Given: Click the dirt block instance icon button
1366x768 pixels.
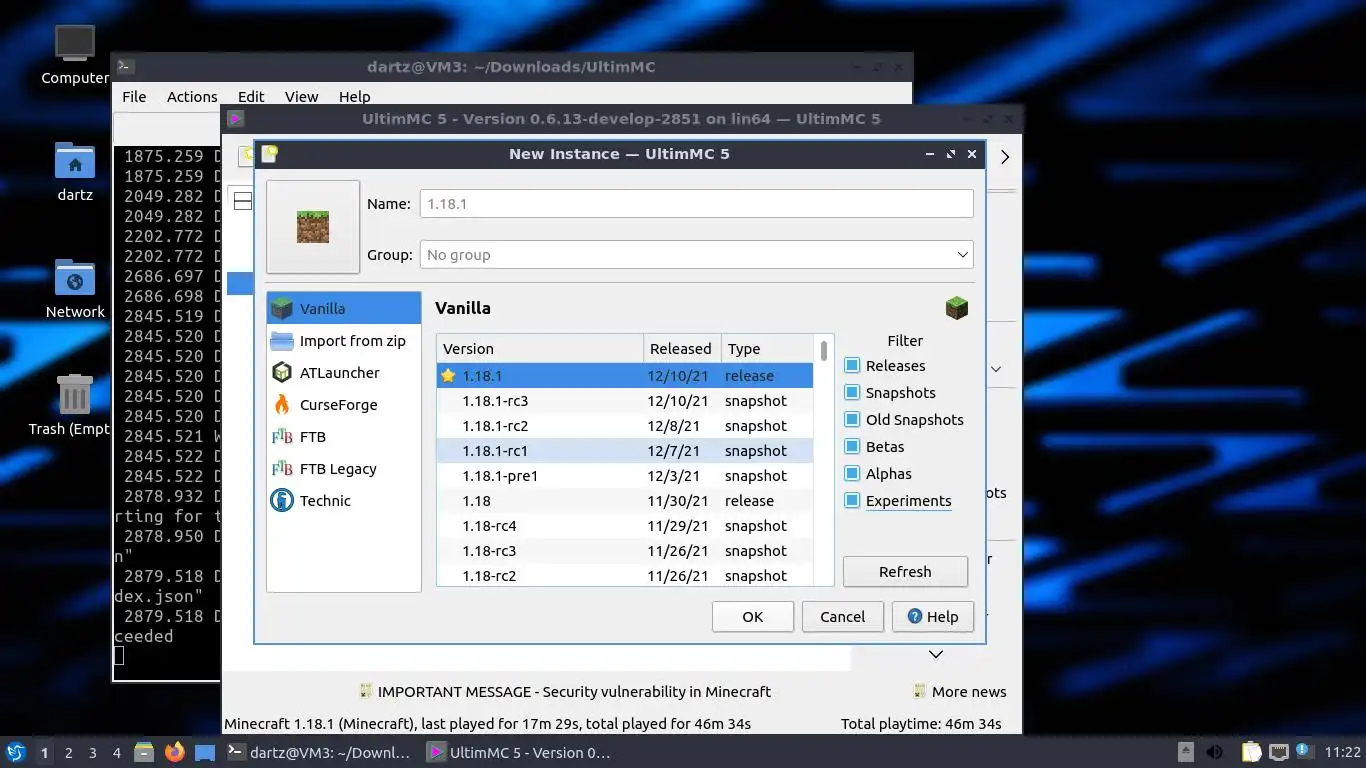Looking at the screenshot, I should (x=313, y=227).
